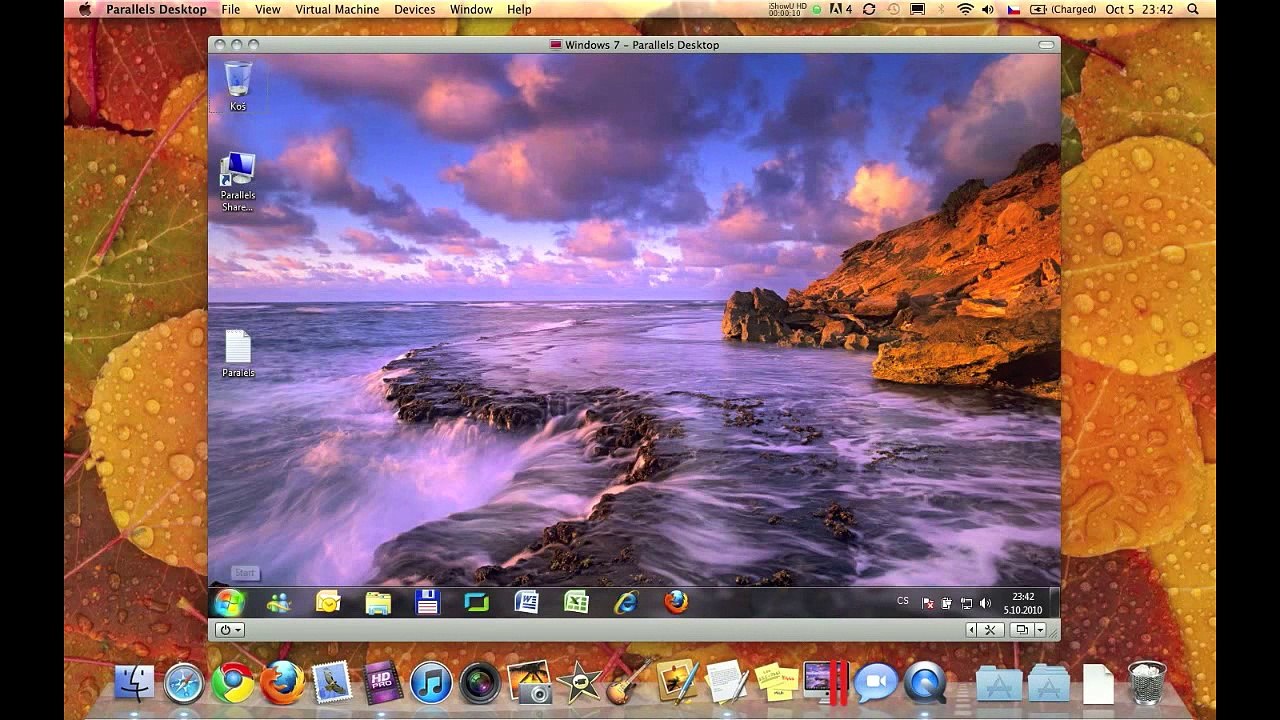This screenshot has width=1280, height=720.
Task: Open the Outlook mail icon in taskbar
Action: tap(328, 602)
